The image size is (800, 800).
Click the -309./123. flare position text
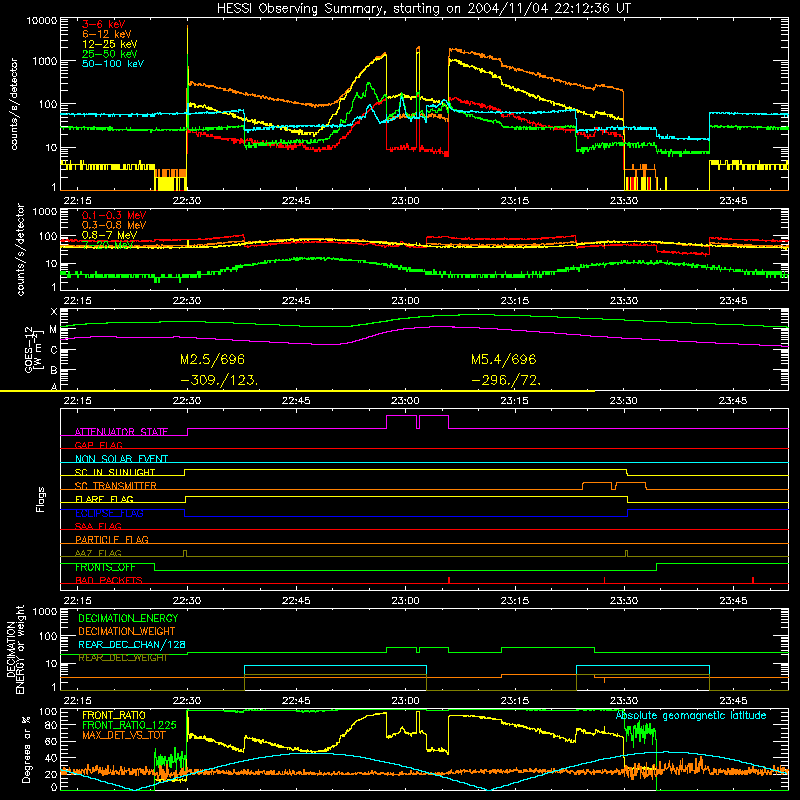[x=219, y=381]
